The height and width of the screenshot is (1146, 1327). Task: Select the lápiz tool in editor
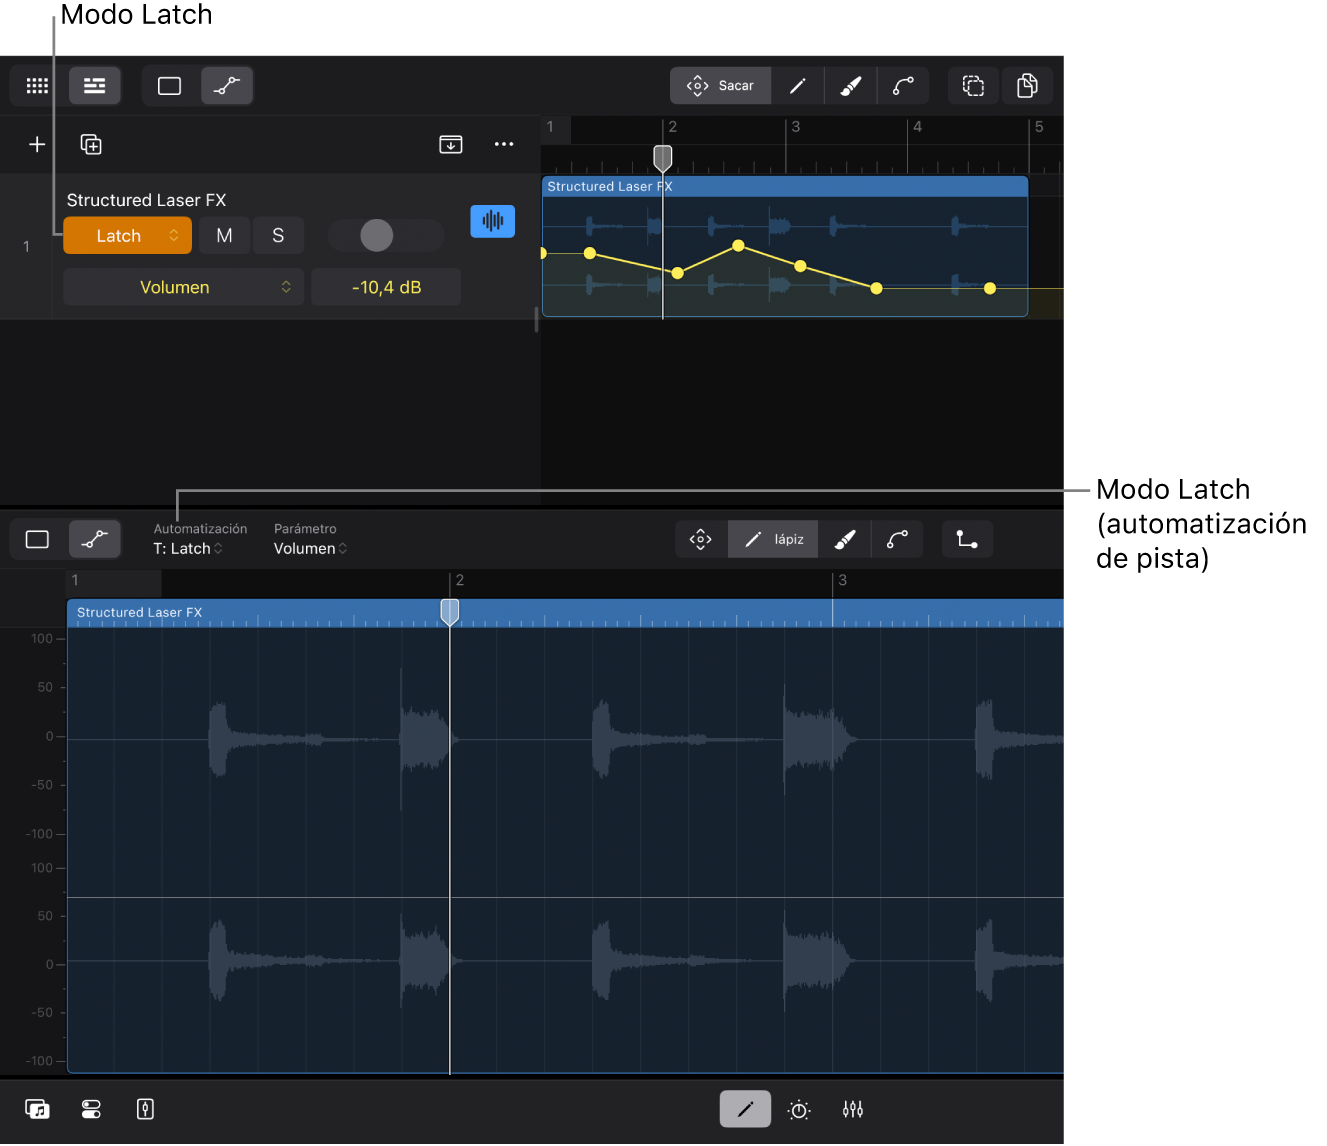pyautogui.click(x=773, y=539)
